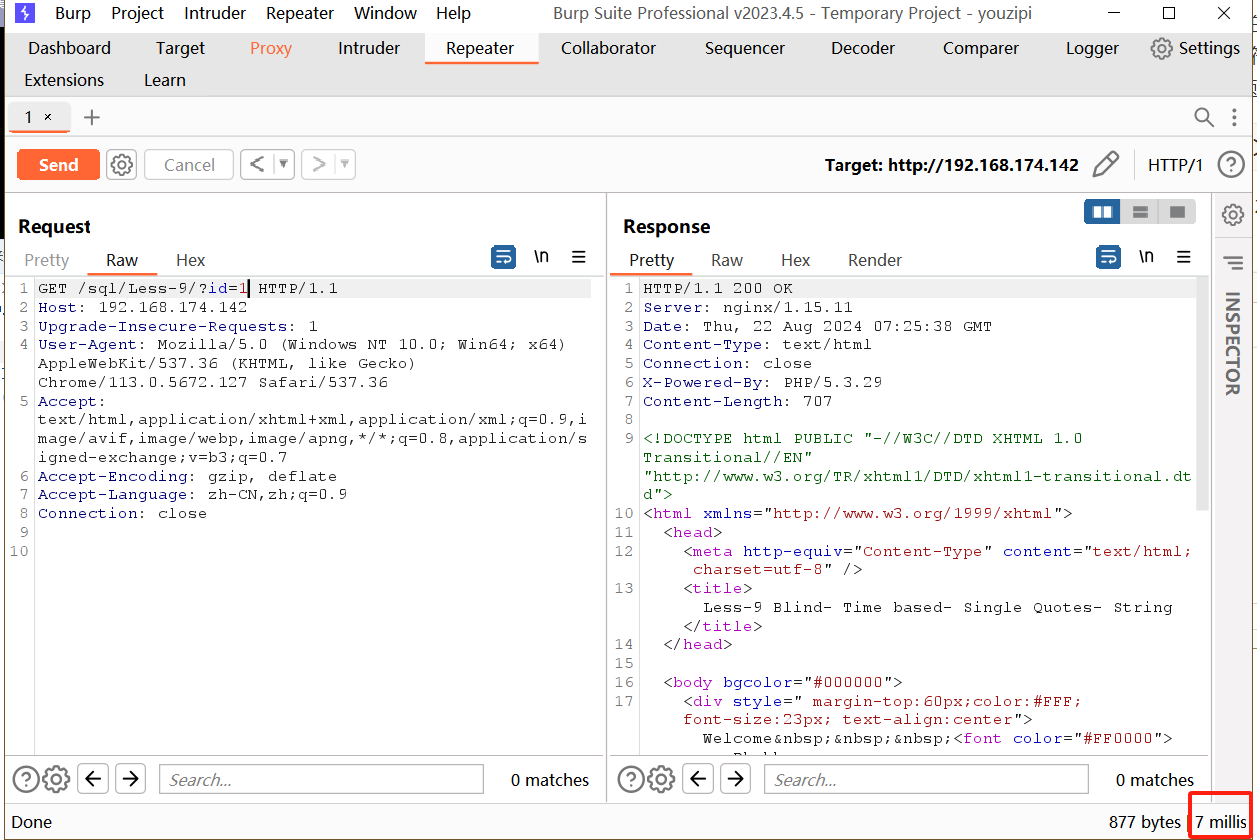The height and width of the screenshot is (840, 1257).
Task: Open the Help menu
Action: [453, 13]
